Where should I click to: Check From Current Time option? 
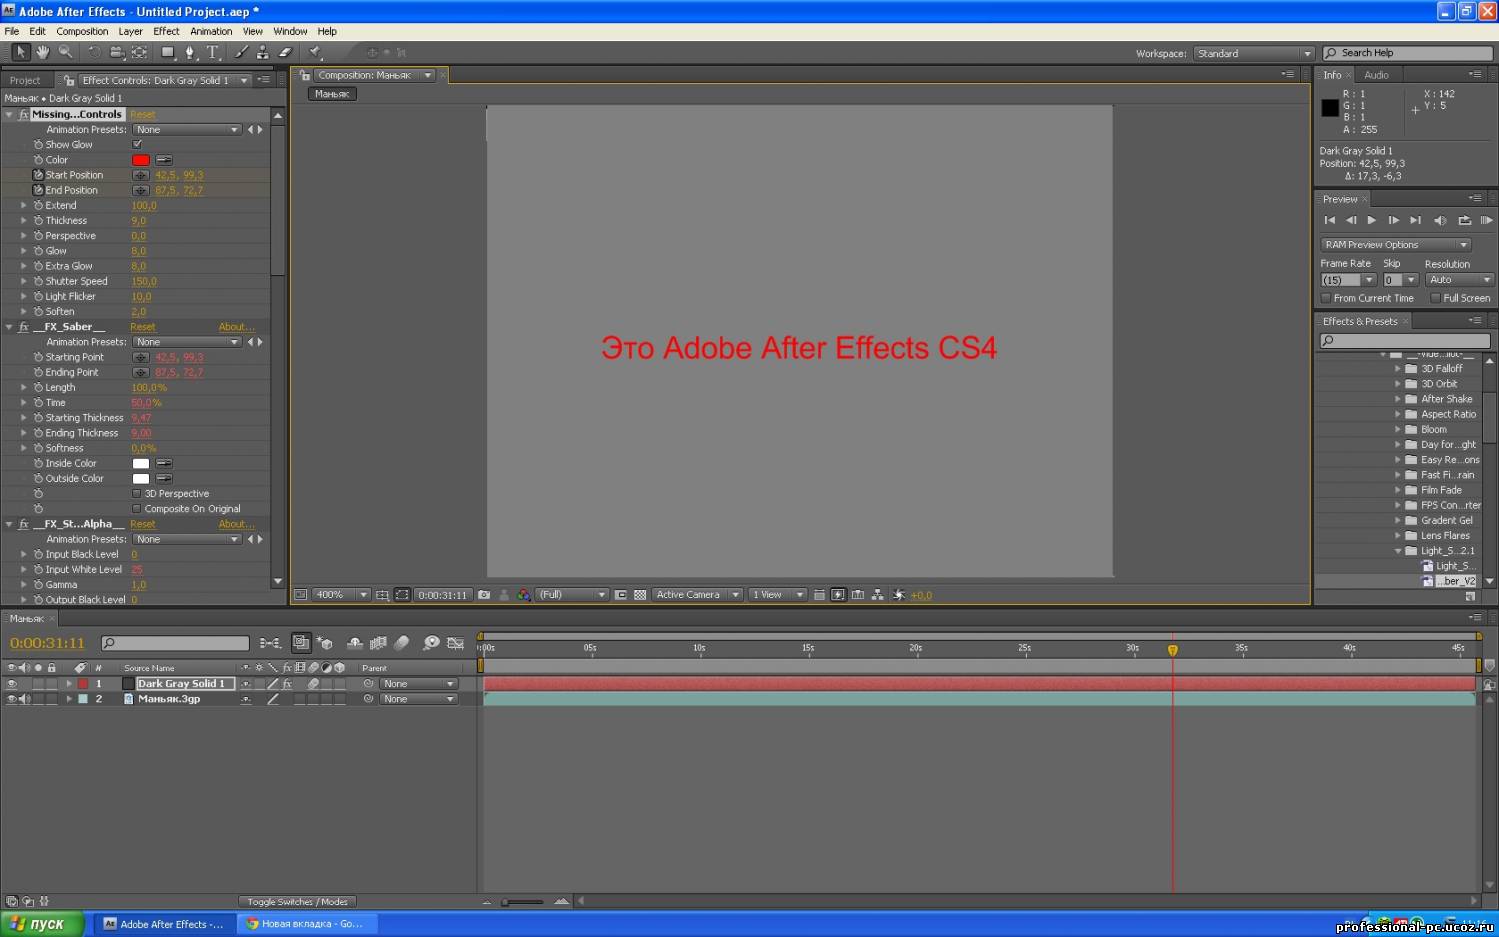pos(1326,298)
